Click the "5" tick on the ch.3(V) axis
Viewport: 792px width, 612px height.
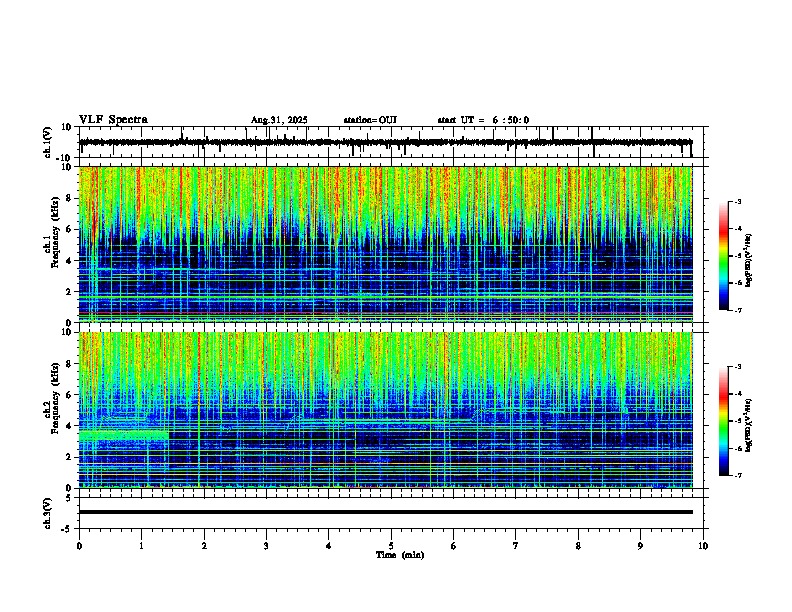click(x=69, y=498)
